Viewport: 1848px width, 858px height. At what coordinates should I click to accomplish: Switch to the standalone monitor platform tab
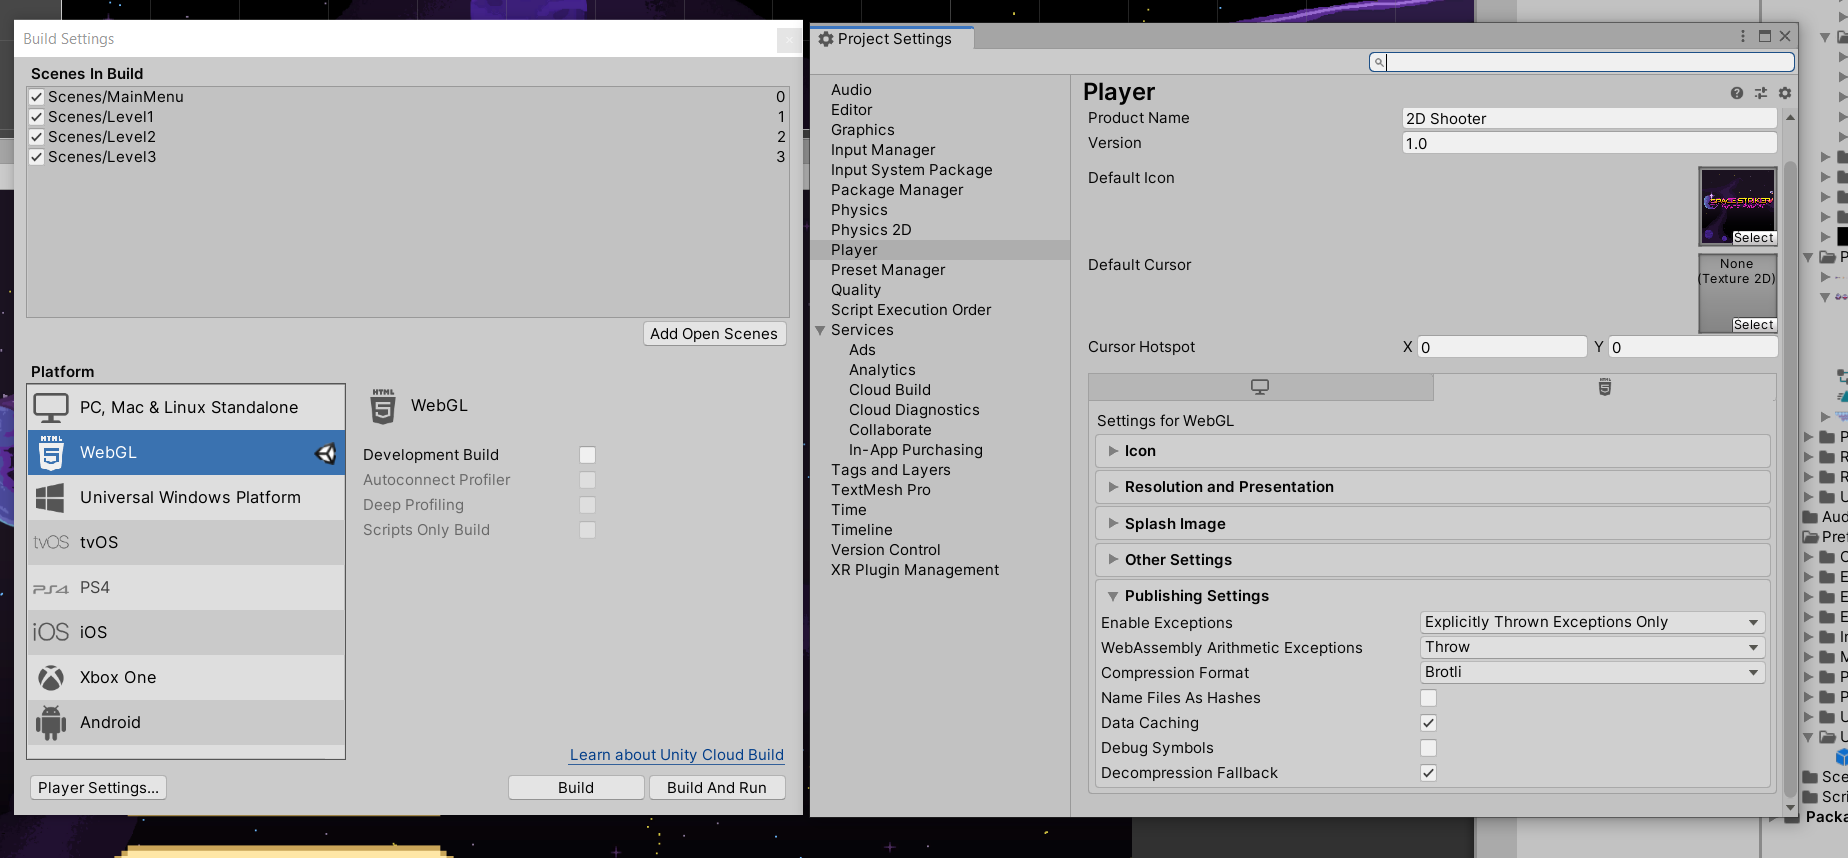click(x=1260, y=387)
